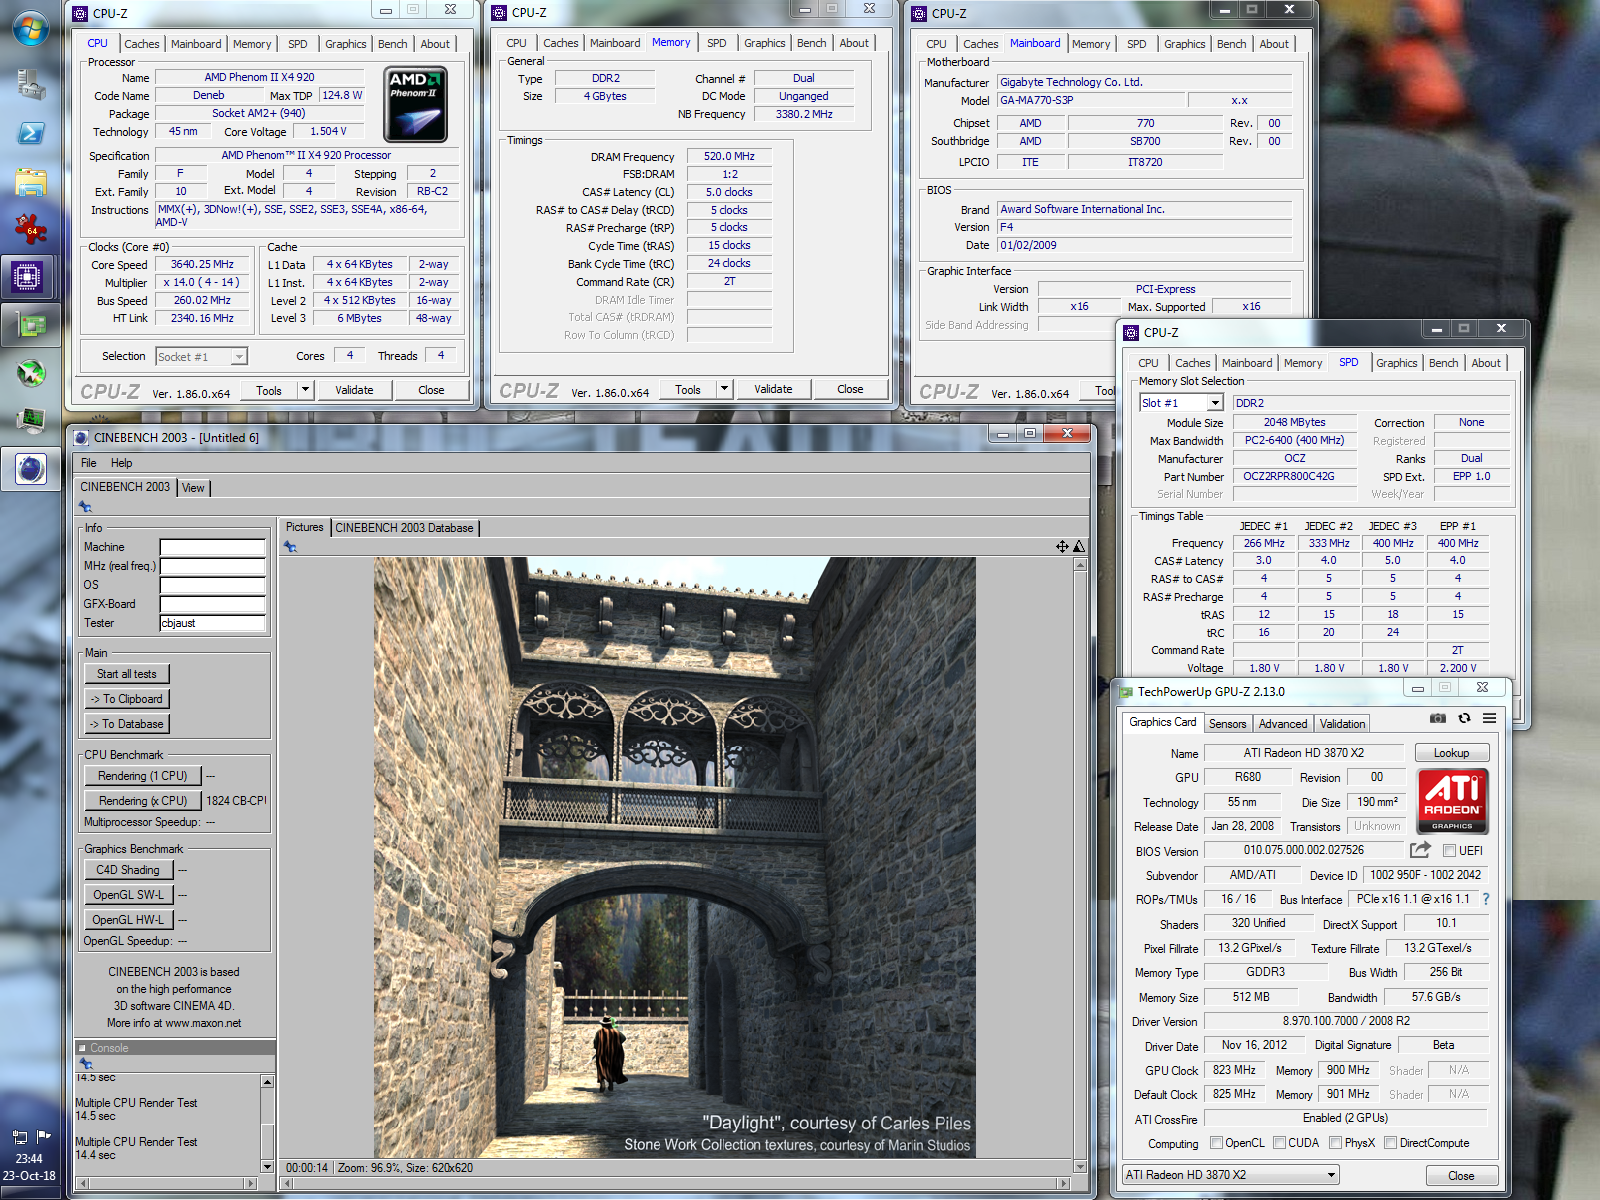
Task: Run the OpenGL SW-L test
Action: pyautogui.click(x=128, y=895)
